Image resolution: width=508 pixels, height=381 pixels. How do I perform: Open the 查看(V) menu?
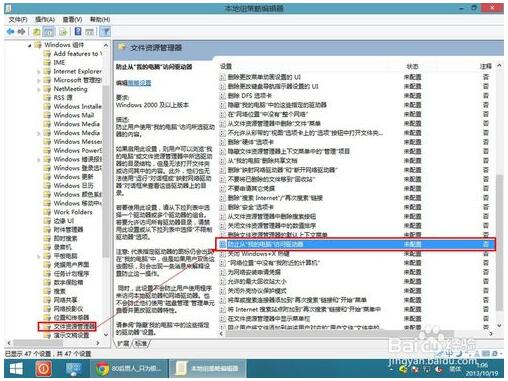[x=72, y=20]
